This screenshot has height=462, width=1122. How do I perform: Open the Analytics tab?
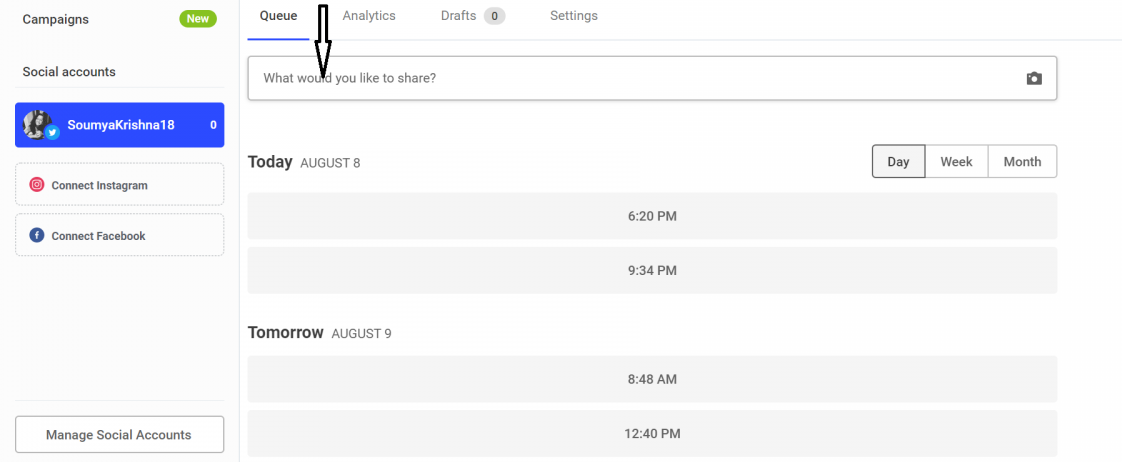click(369, 16)
